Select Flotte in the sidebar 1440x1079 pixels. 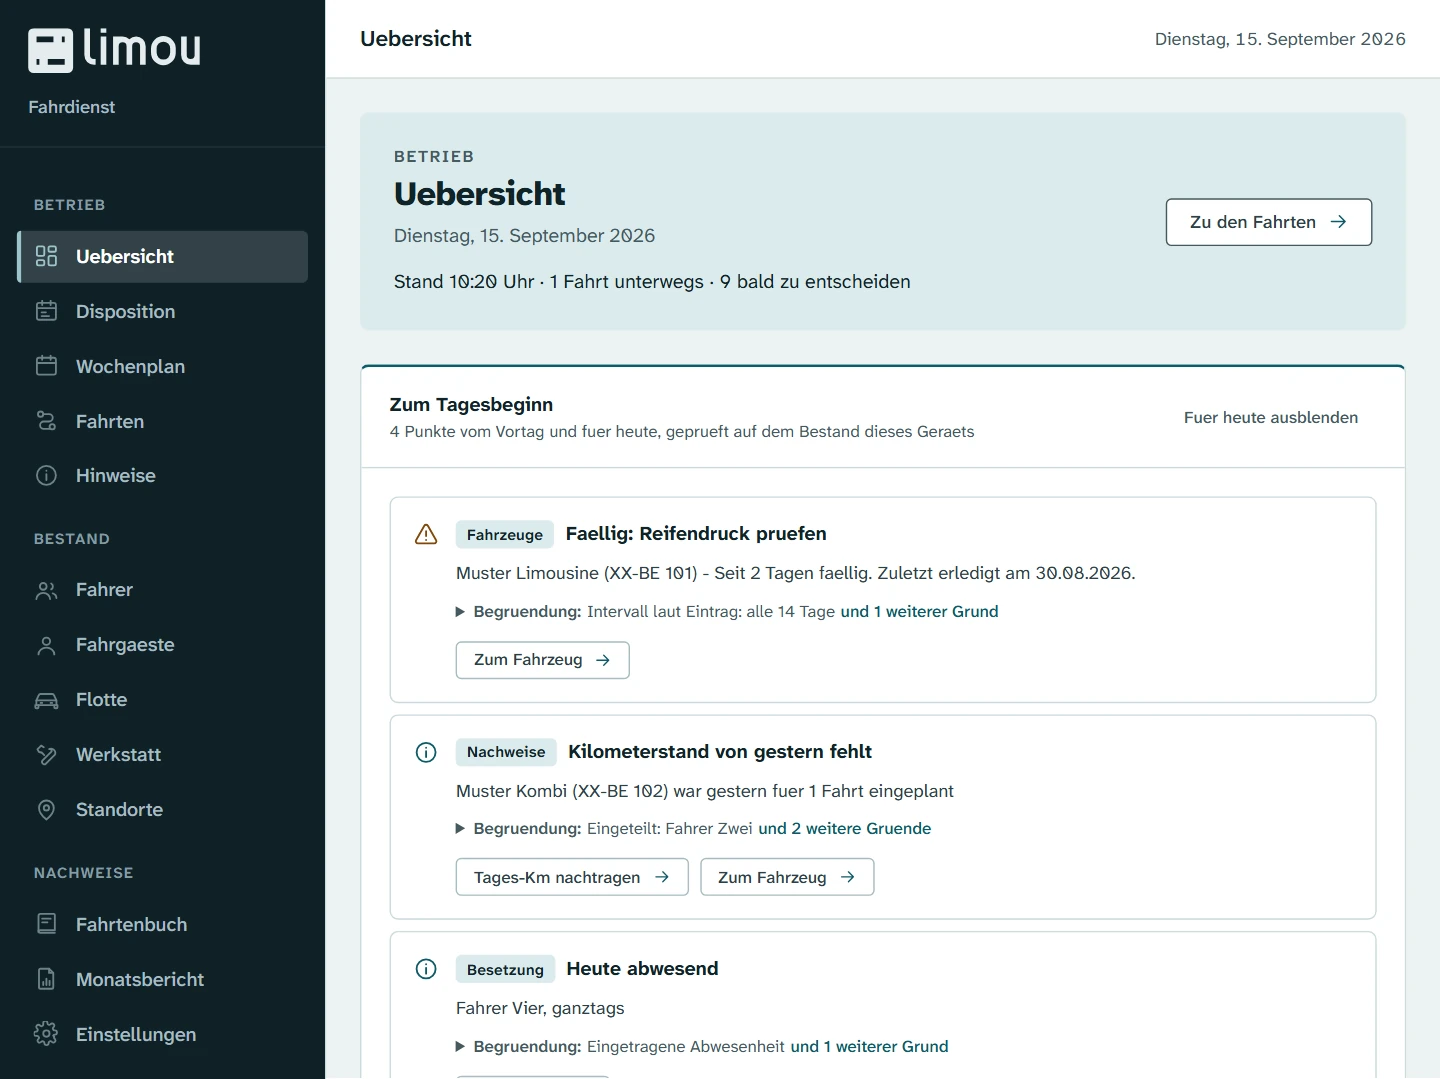[x=162, y=700]
